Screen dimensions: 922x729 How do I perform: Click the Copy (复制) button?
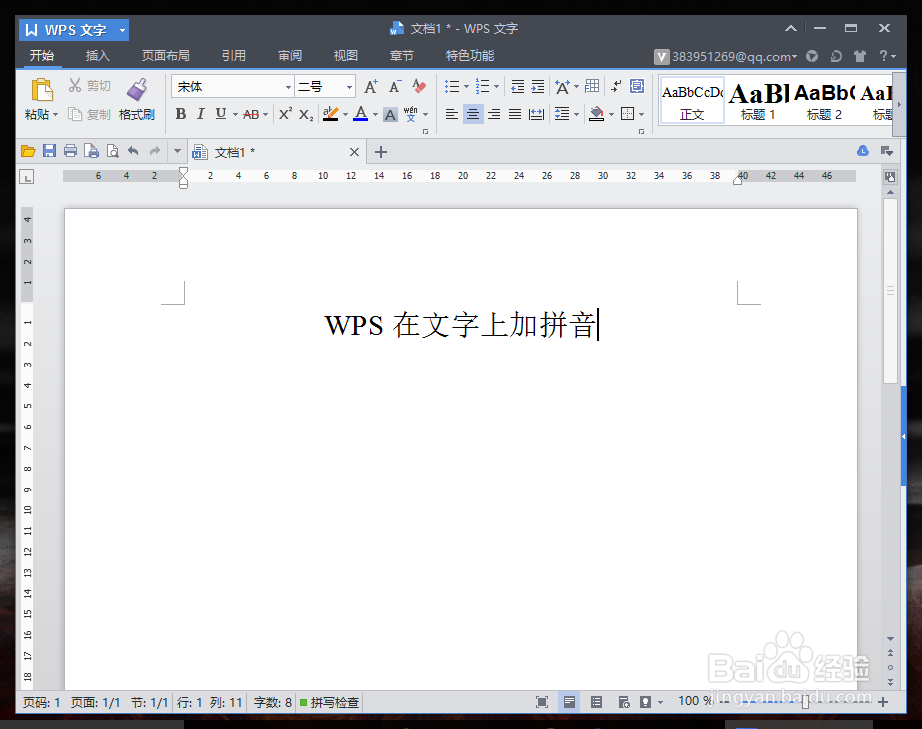89,114
